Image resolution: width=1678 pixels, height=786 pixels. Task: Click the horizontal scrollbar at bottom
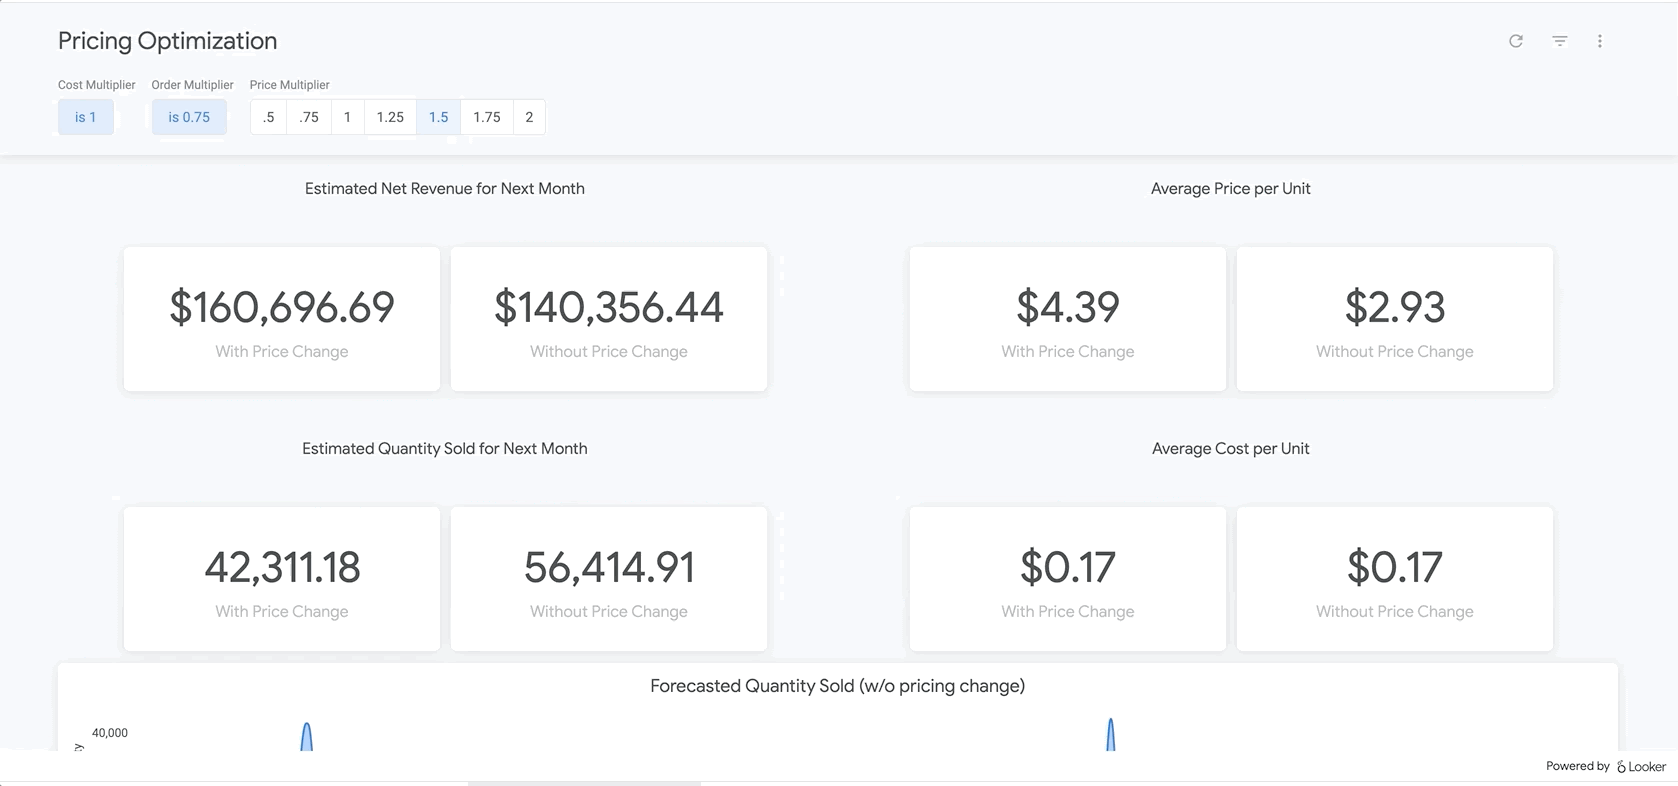[x=584, y=783]
